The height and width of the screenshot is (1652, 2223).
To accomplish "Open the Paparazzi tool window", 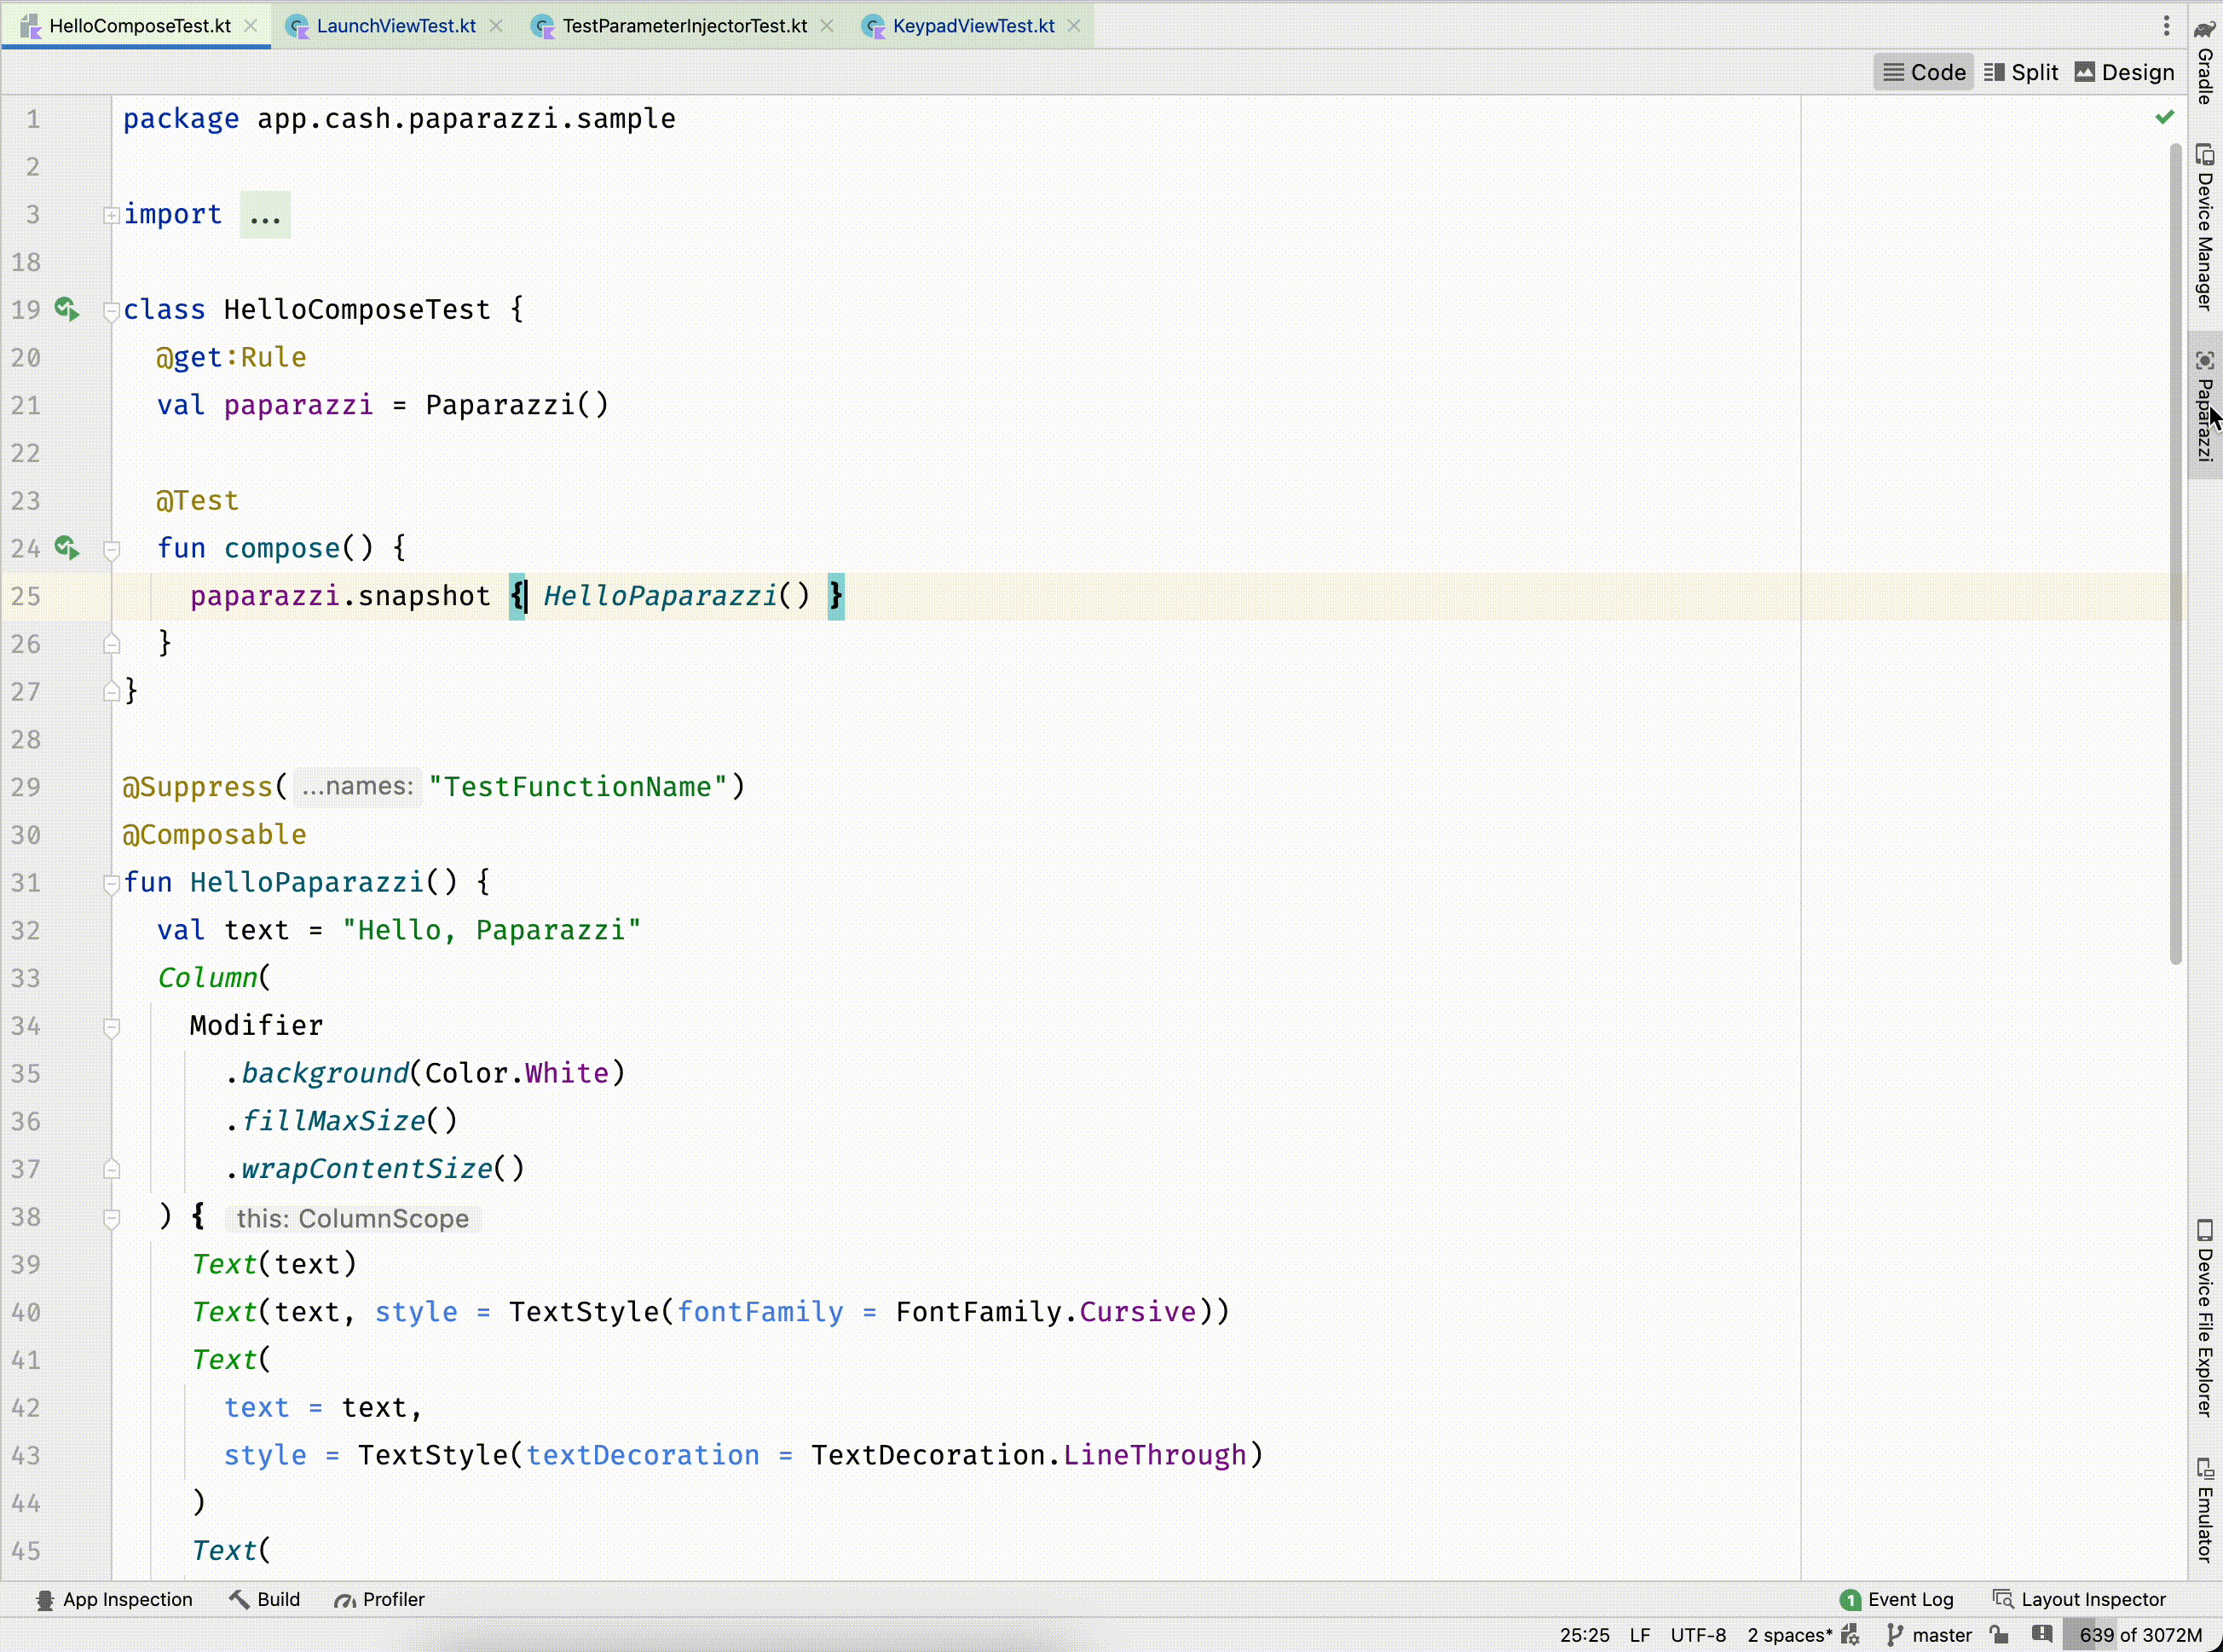I will click(x=2204, y=405).
